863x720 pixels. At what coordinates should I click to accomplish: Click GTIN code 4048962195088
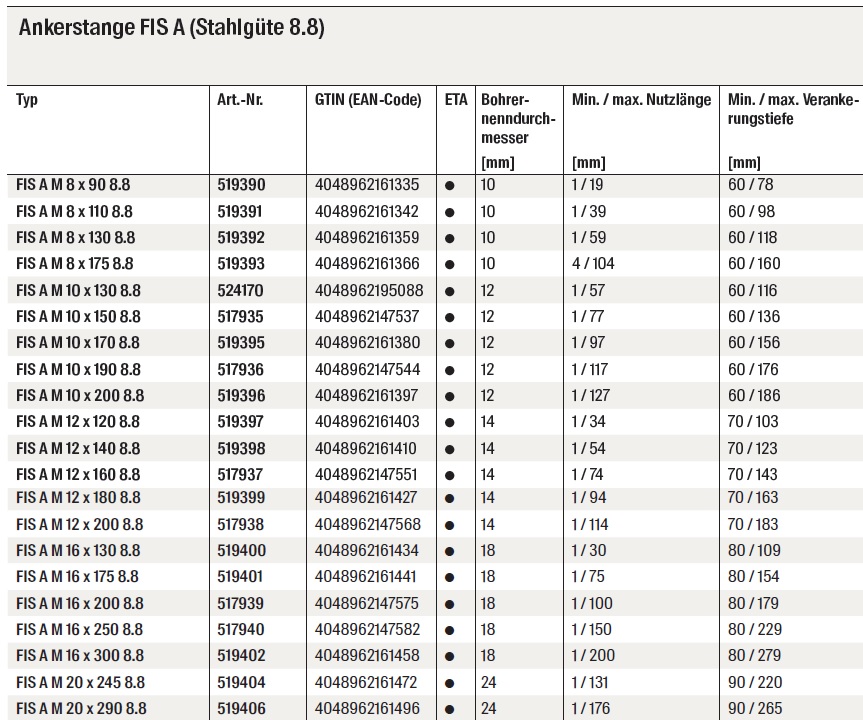click(369, 290)
